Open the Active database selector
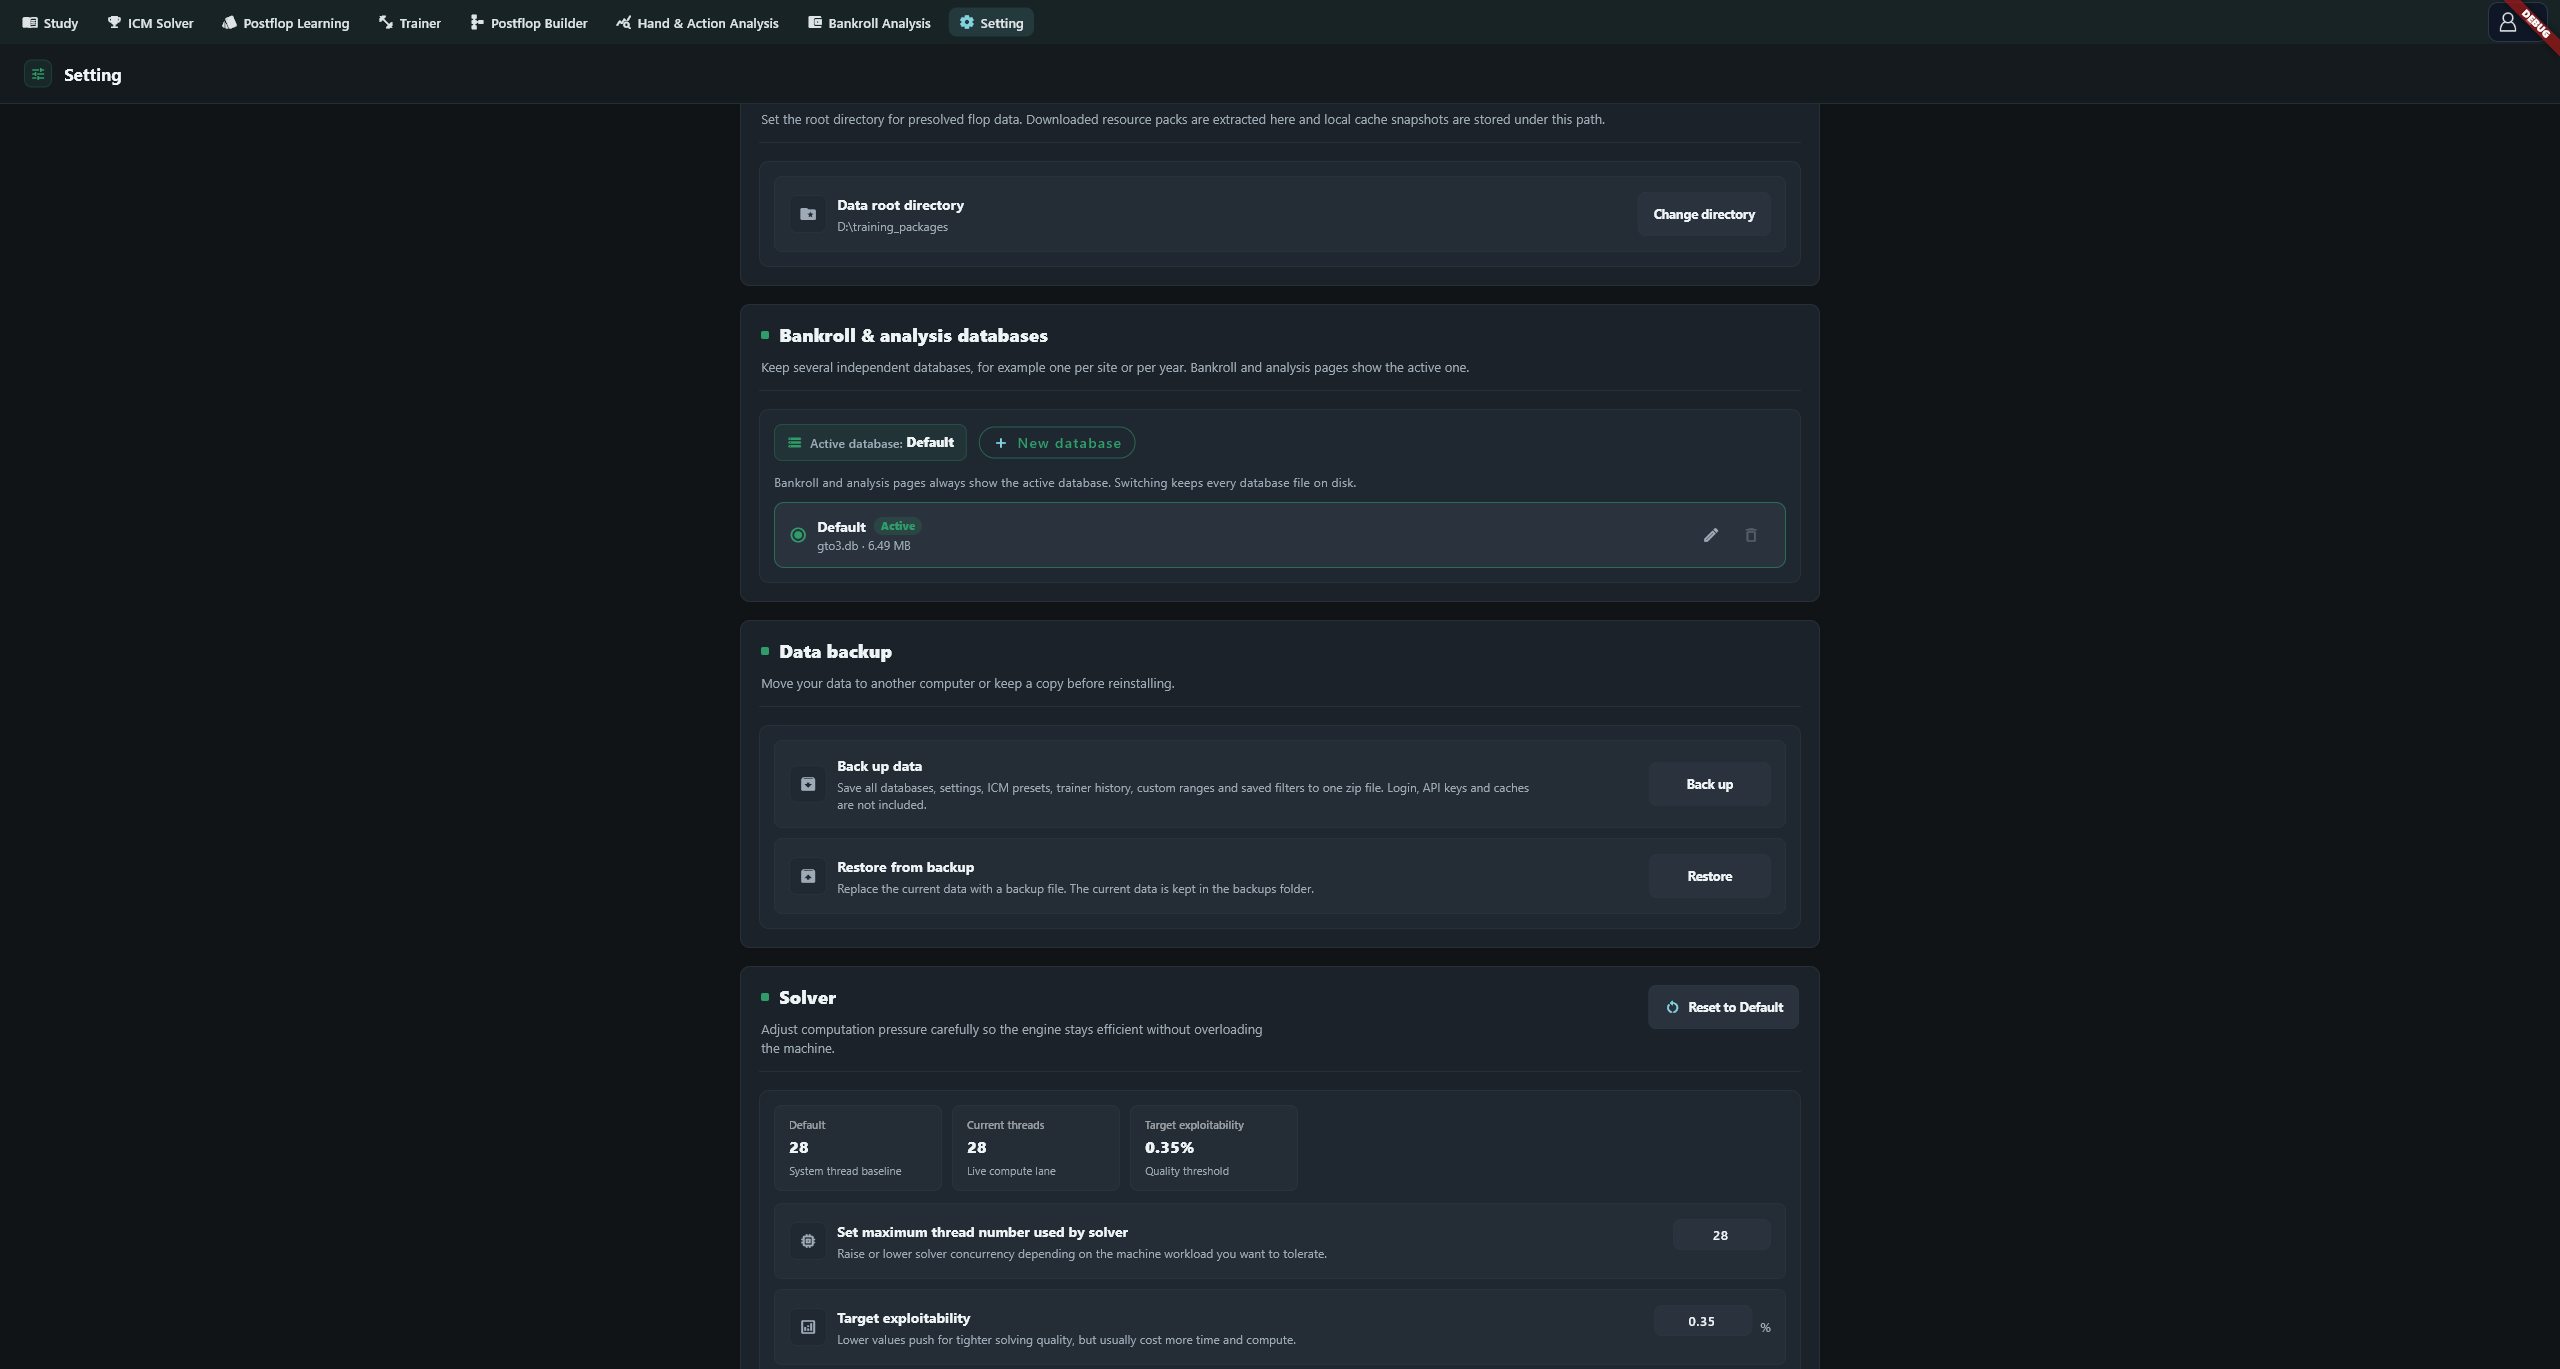The width and height of the screenshot is (2560, 1369). (x=870, y=443)
